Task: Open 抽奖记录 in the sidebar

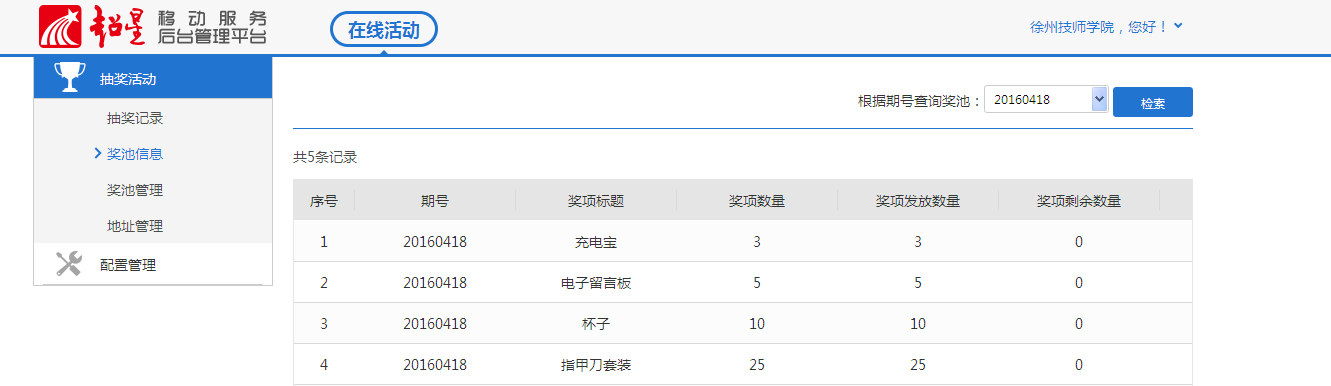Action: click(x=135, y=118)
